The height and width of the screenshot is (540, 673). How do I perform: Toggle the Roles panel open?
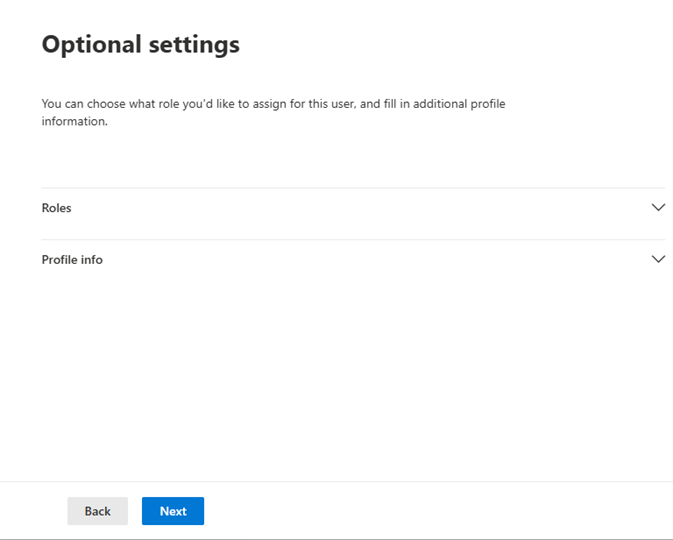tap(353, 208)
